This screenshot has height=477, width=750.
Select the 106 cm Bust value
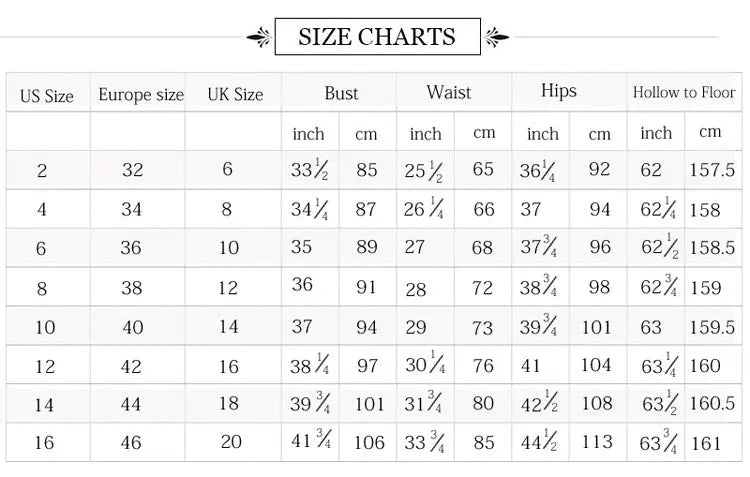coord(369,442)
